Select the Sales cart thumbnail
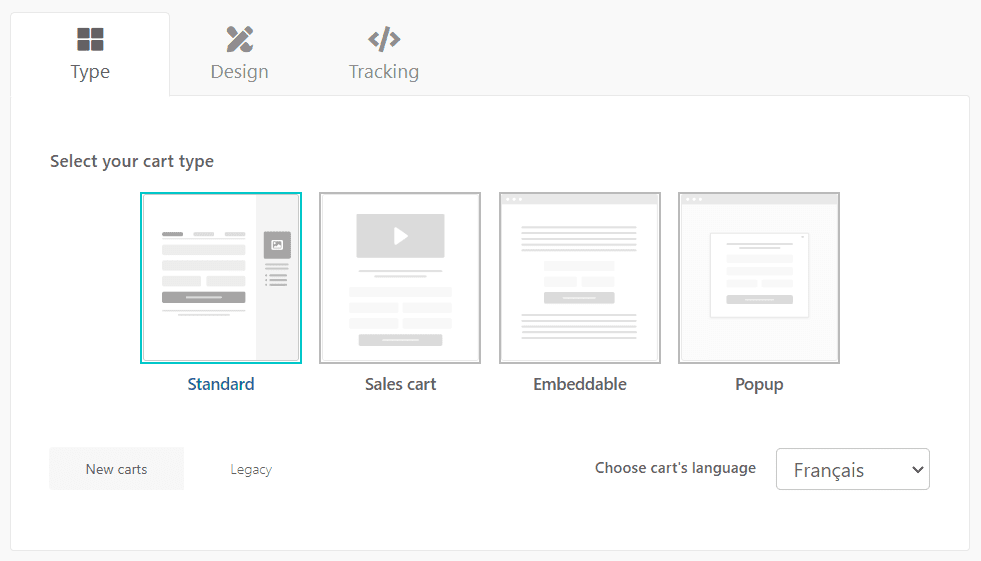Image resolution: width=981 pixels, height=561 pixels. click(x=400, y=278)
